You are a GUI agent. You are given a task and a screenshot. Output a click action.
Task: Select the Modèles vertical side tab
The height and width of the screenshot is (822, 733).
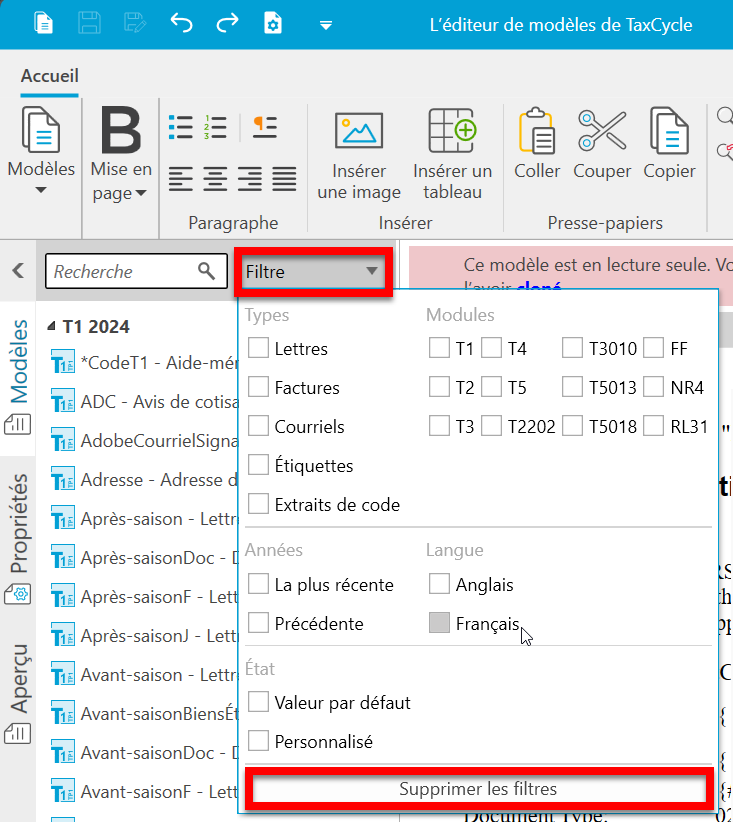coord(18,376)
